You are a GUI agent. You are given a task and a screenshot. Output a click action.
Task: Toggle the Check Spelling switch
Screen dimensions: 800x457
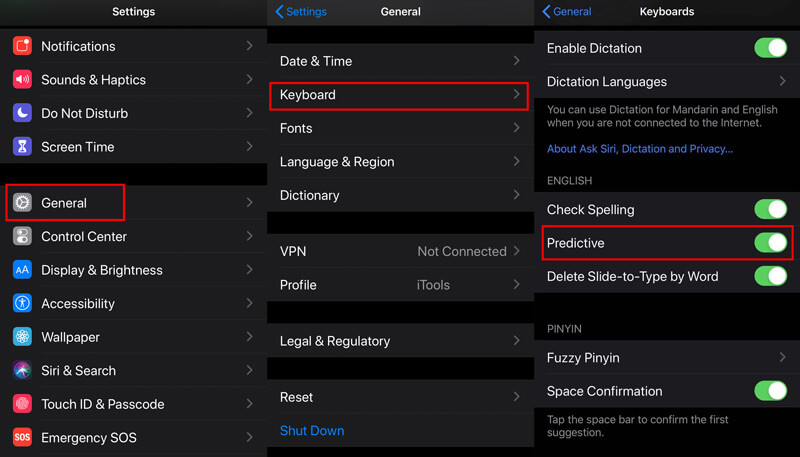[x=770, y=210]
